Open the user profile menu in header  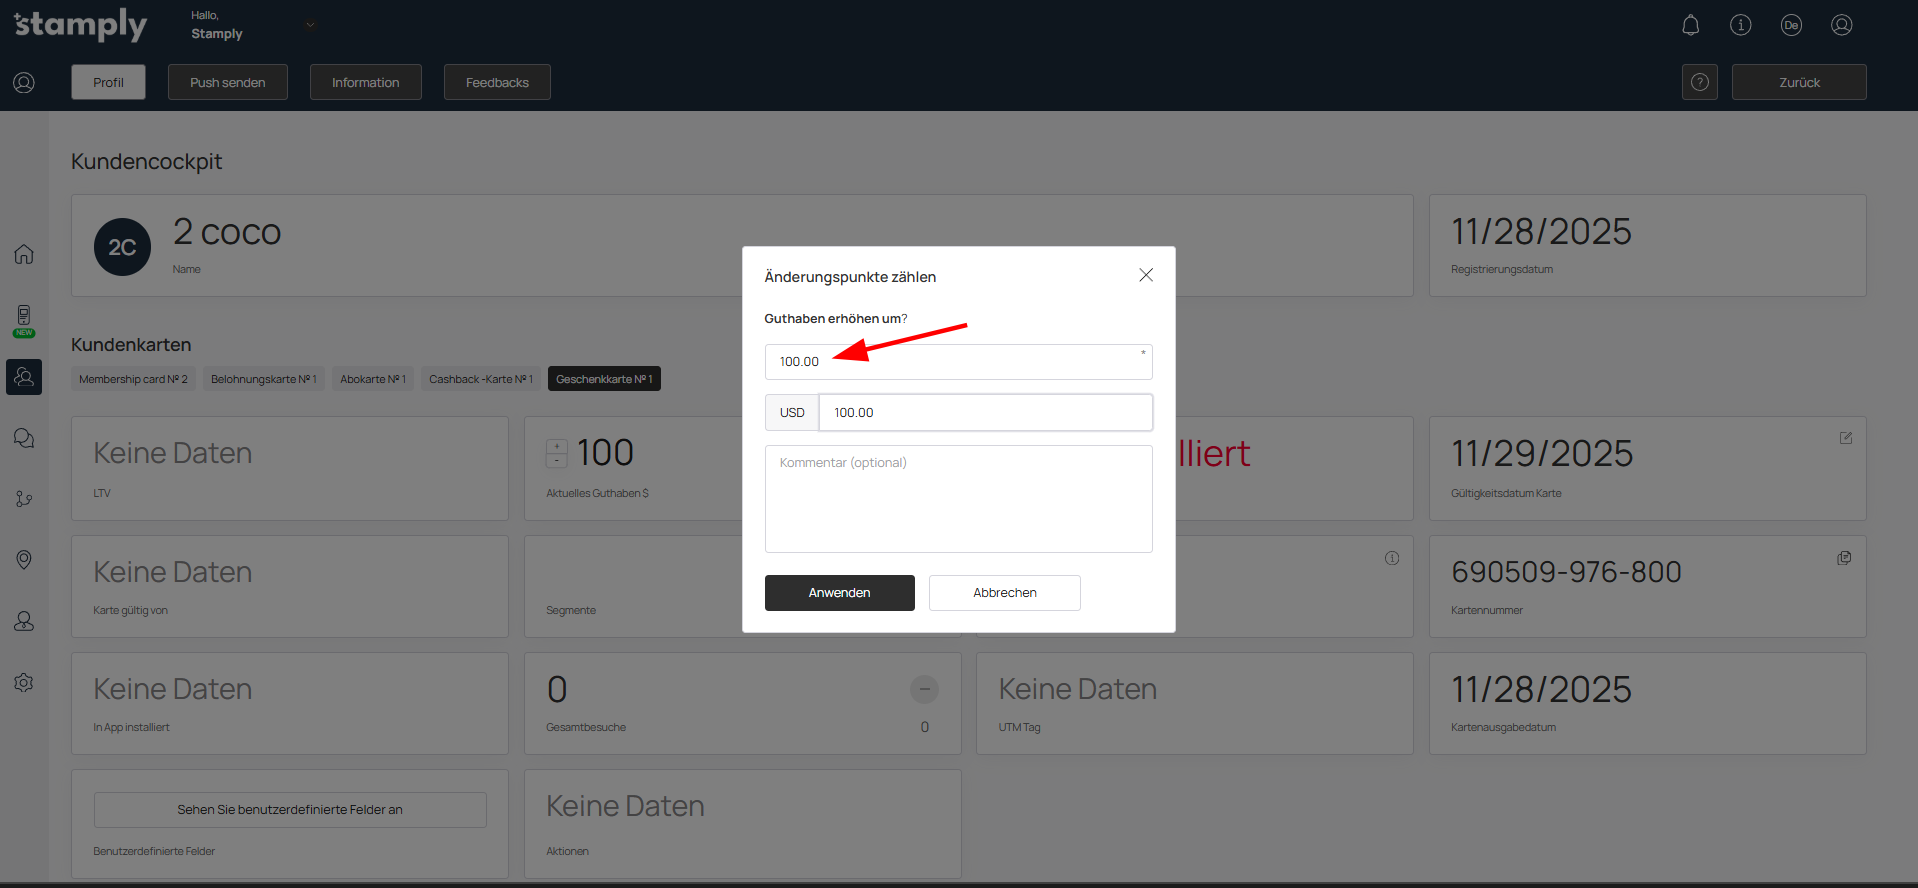(x=1841, y=25)
